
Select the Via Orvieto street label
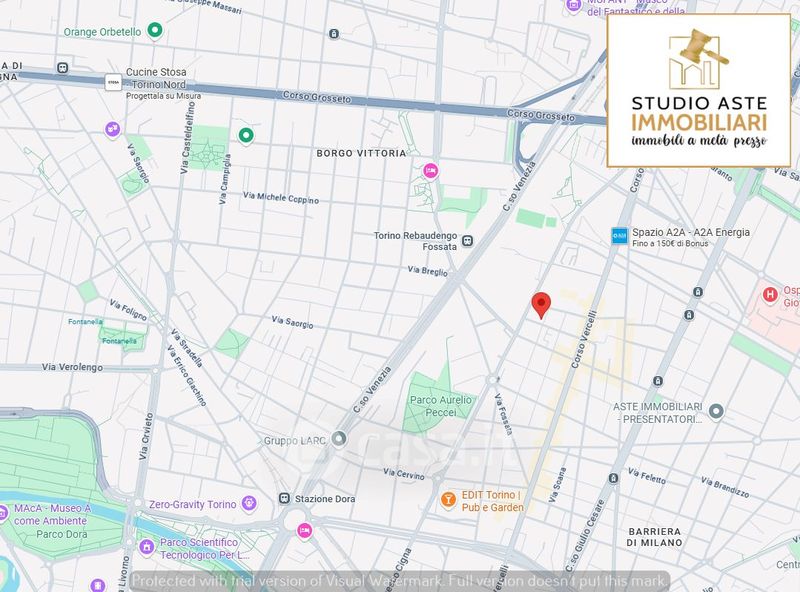[x=145, y=436]
